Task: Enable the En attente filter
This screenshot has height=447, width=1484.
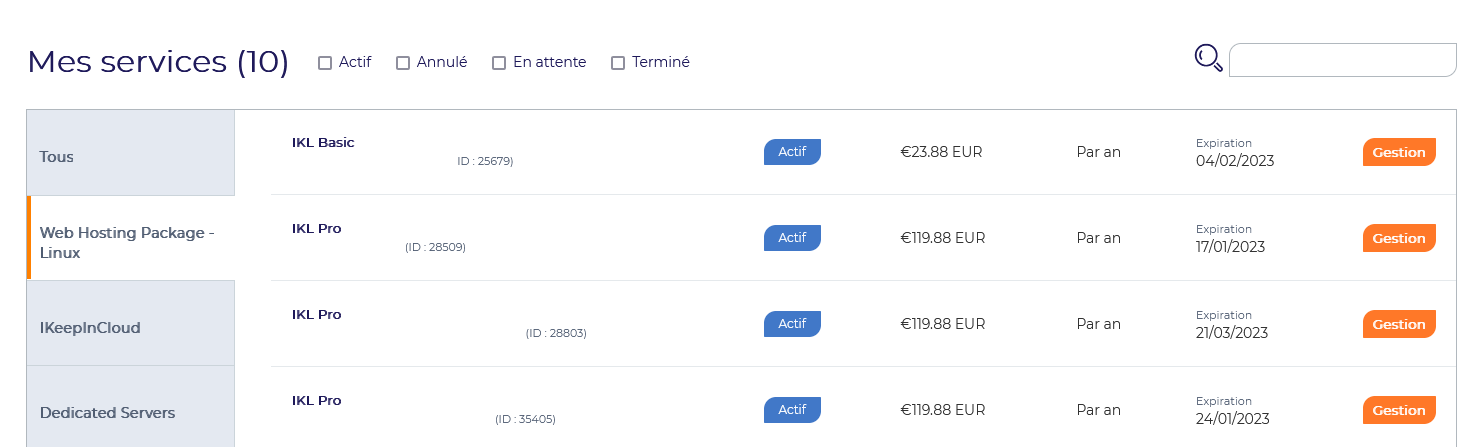Action: (x=499, y=63)
